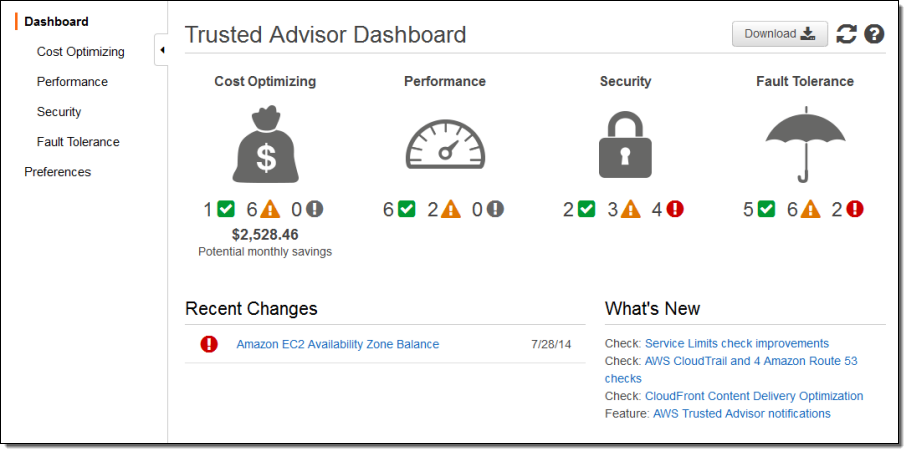Click the red alert icon under Security
910x455 pixels.
[x=675, y=209]
